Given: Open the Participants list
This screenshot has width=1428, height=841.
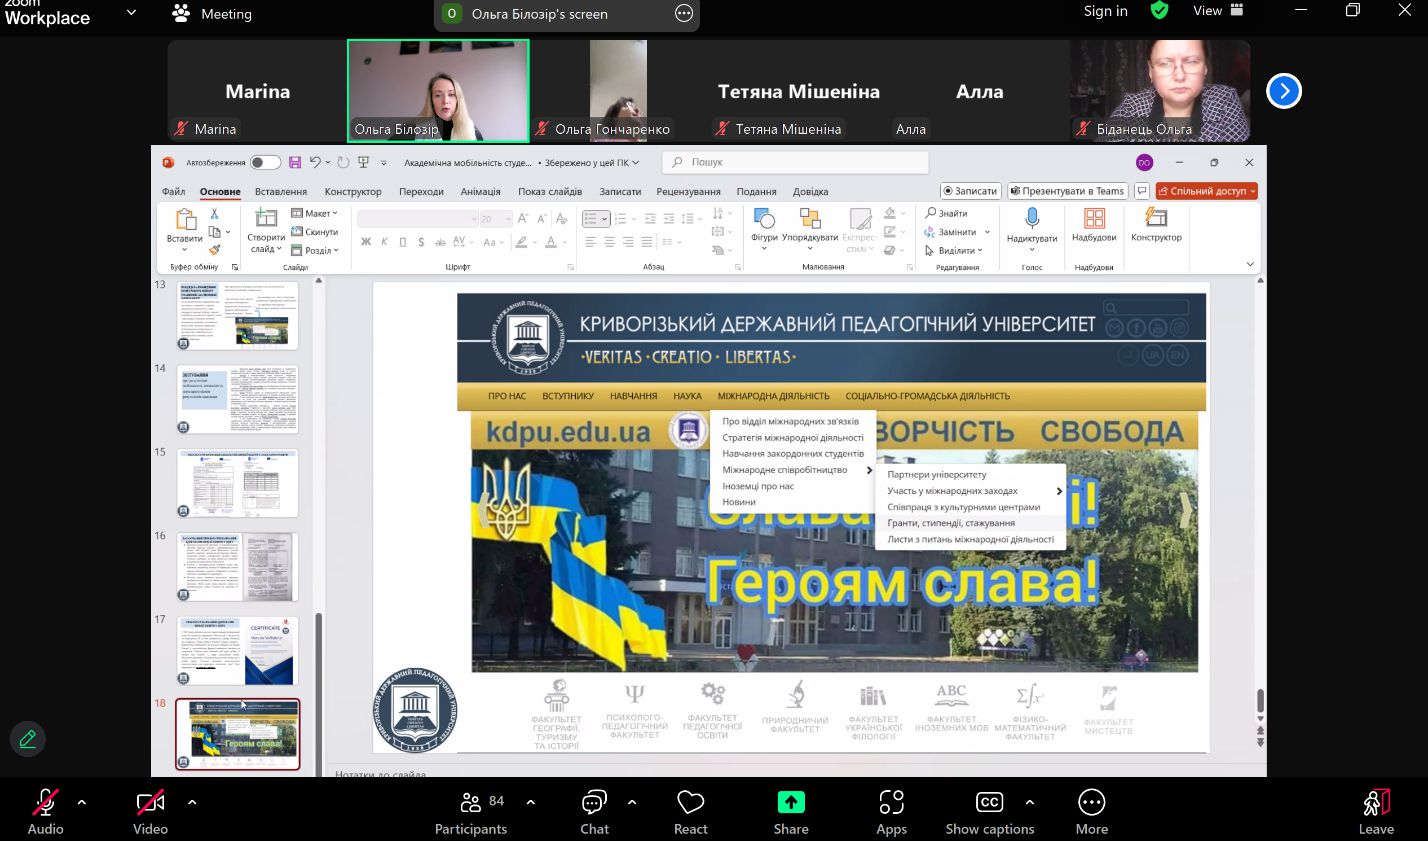Looking at the screenshot, I should point(471,803).
